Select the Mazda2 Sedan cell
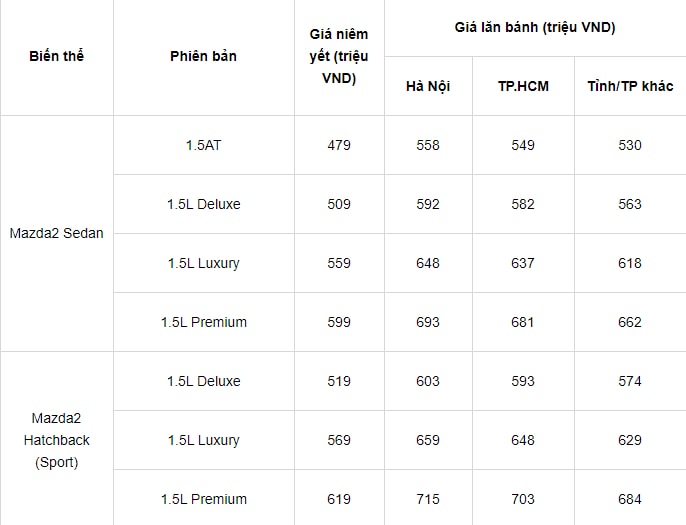Screen dimensions: 686x525 coord(56,233)
